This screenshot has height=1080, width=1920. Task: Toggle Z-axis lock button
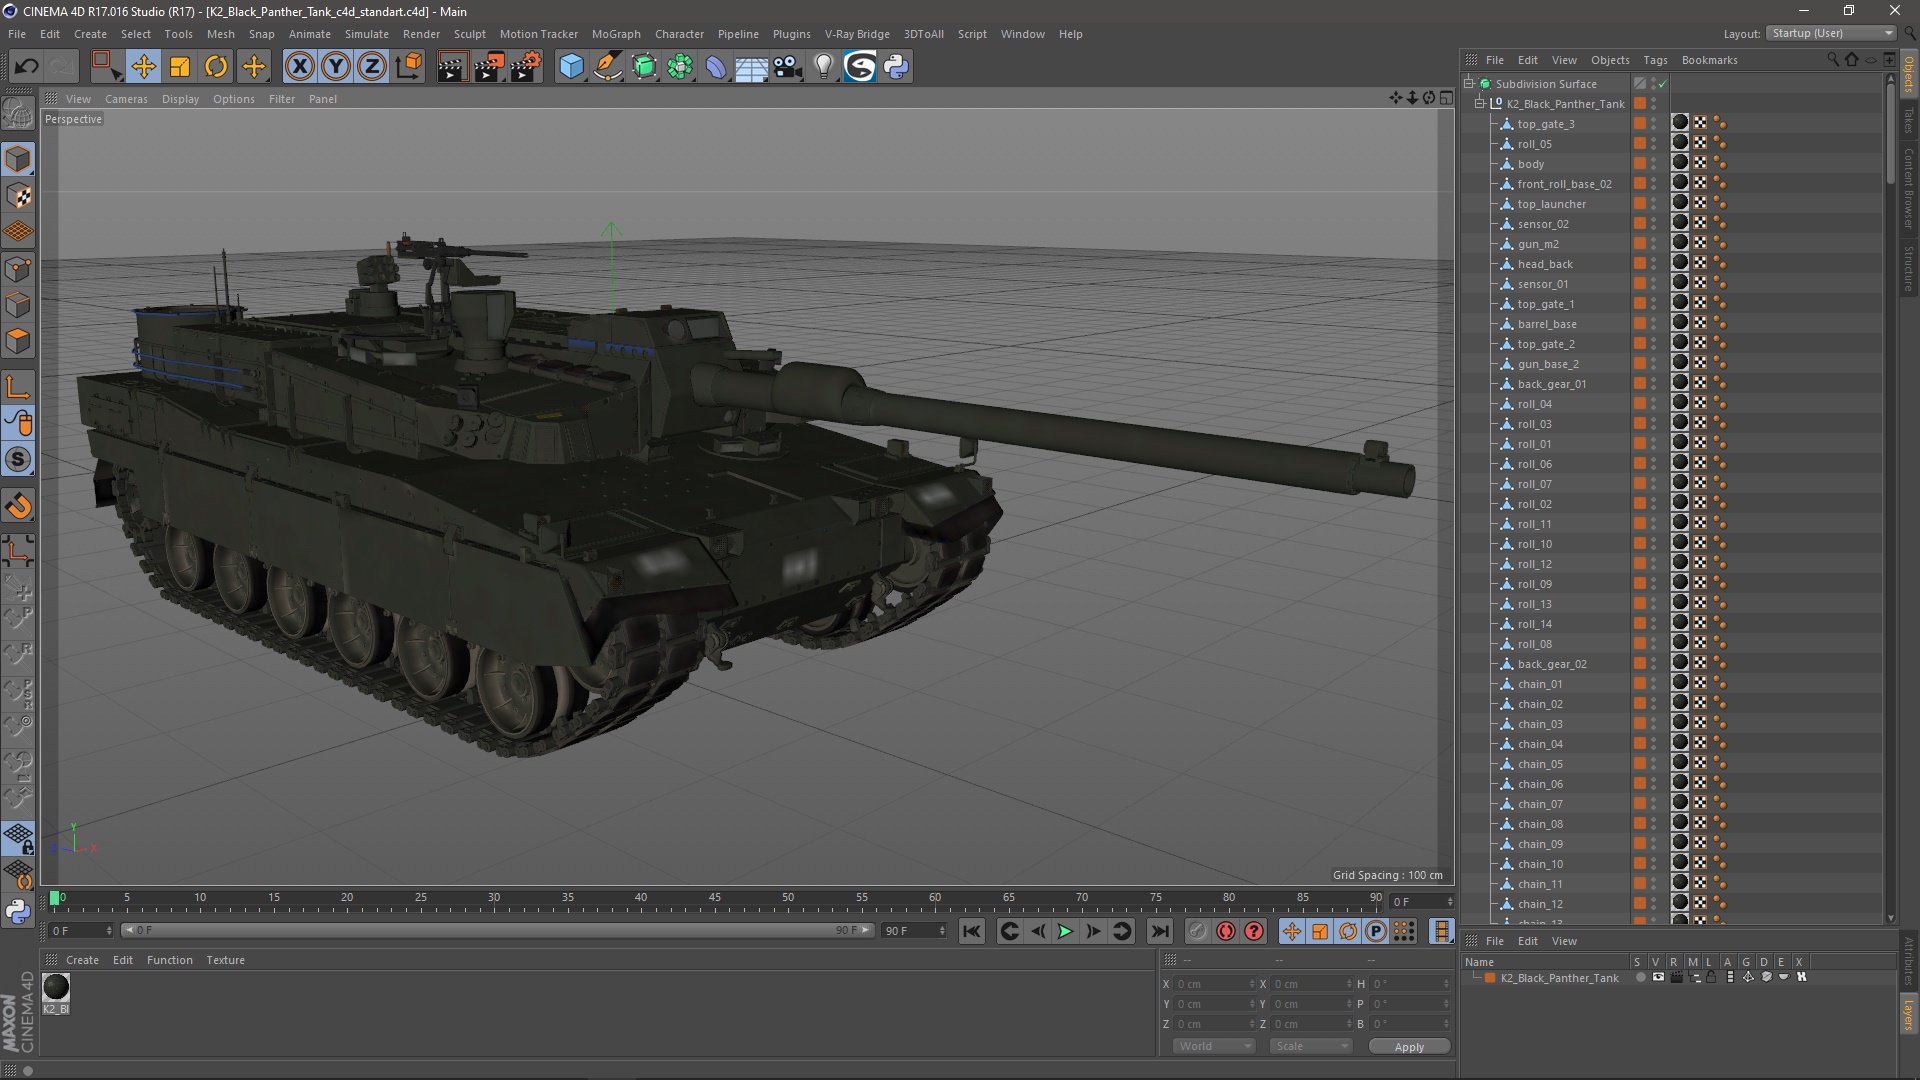point(371,67)
